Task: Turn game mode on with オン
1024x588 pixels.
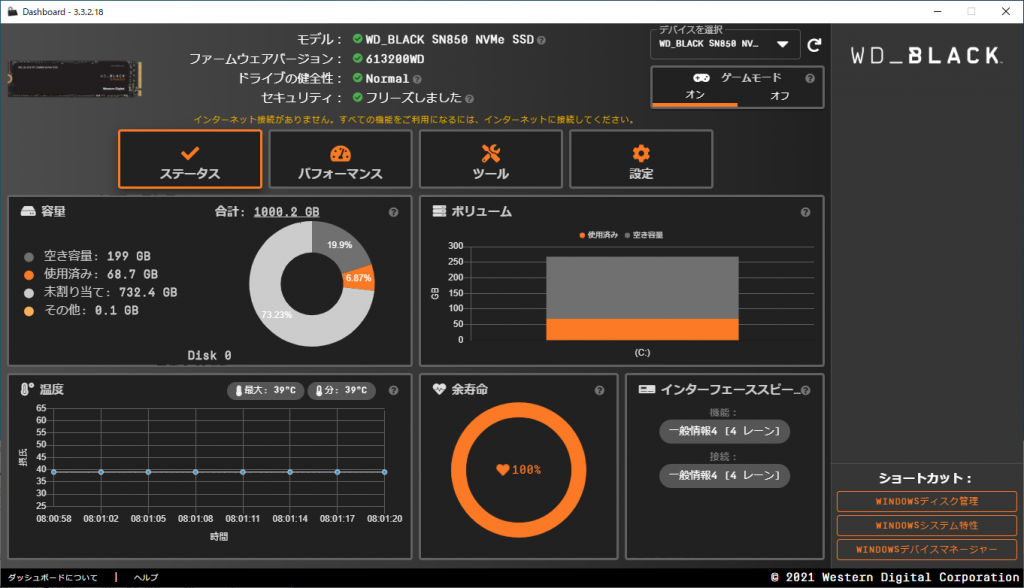Action: pos(695,95)
